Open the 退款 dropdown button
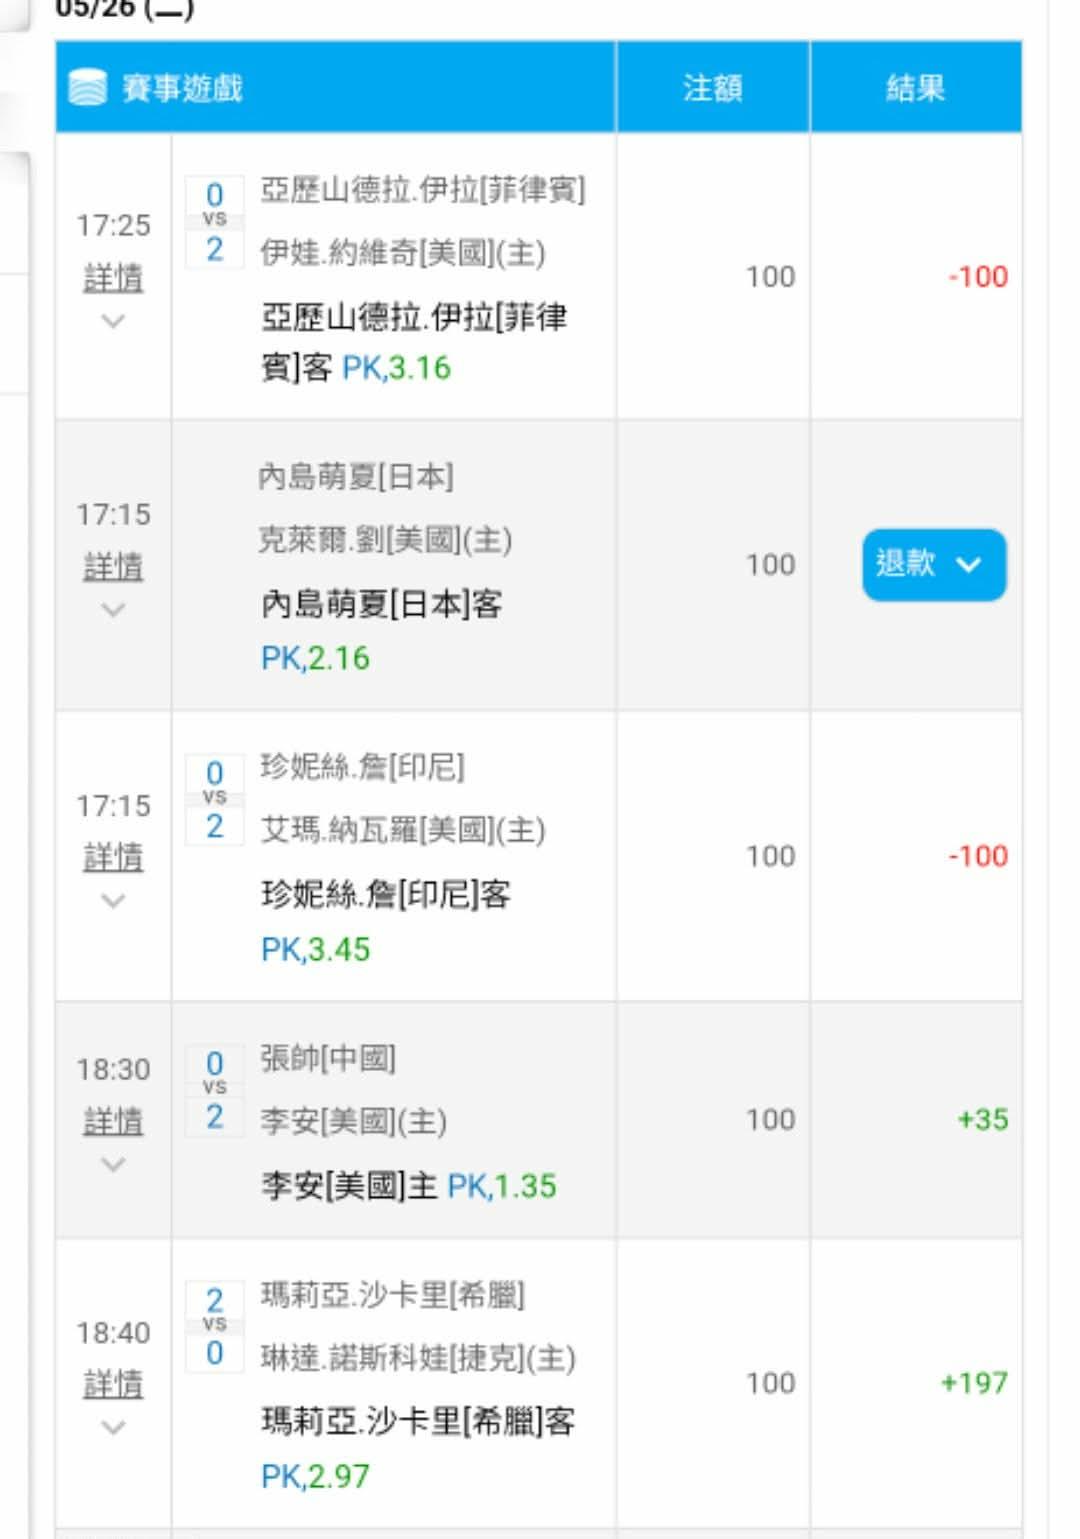The height and width of the screenshot is (1539, 1080). tap(934, 565)
